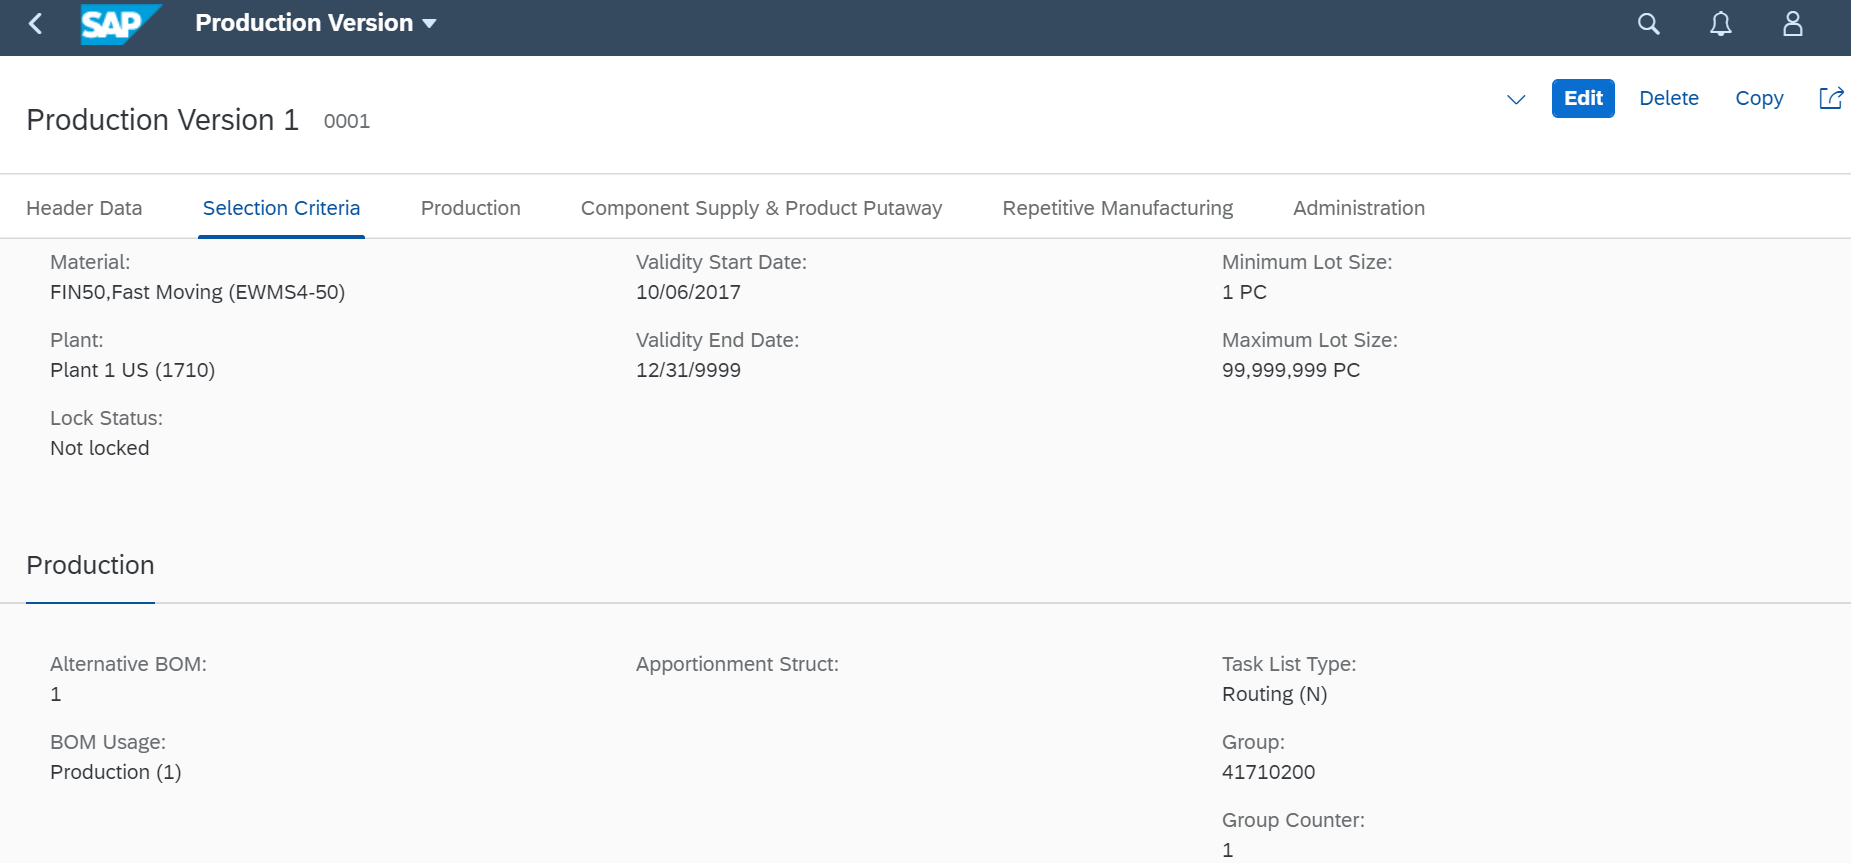Click the Maximum Lot Size label

point(1310,340)
